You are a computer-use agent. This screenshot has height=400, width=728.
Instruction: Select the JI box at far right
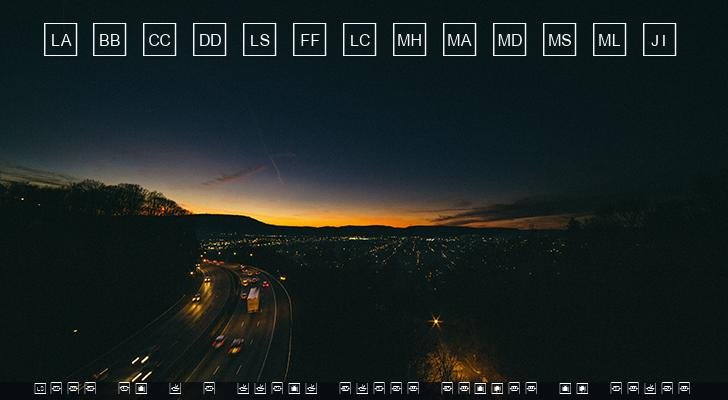660,40
